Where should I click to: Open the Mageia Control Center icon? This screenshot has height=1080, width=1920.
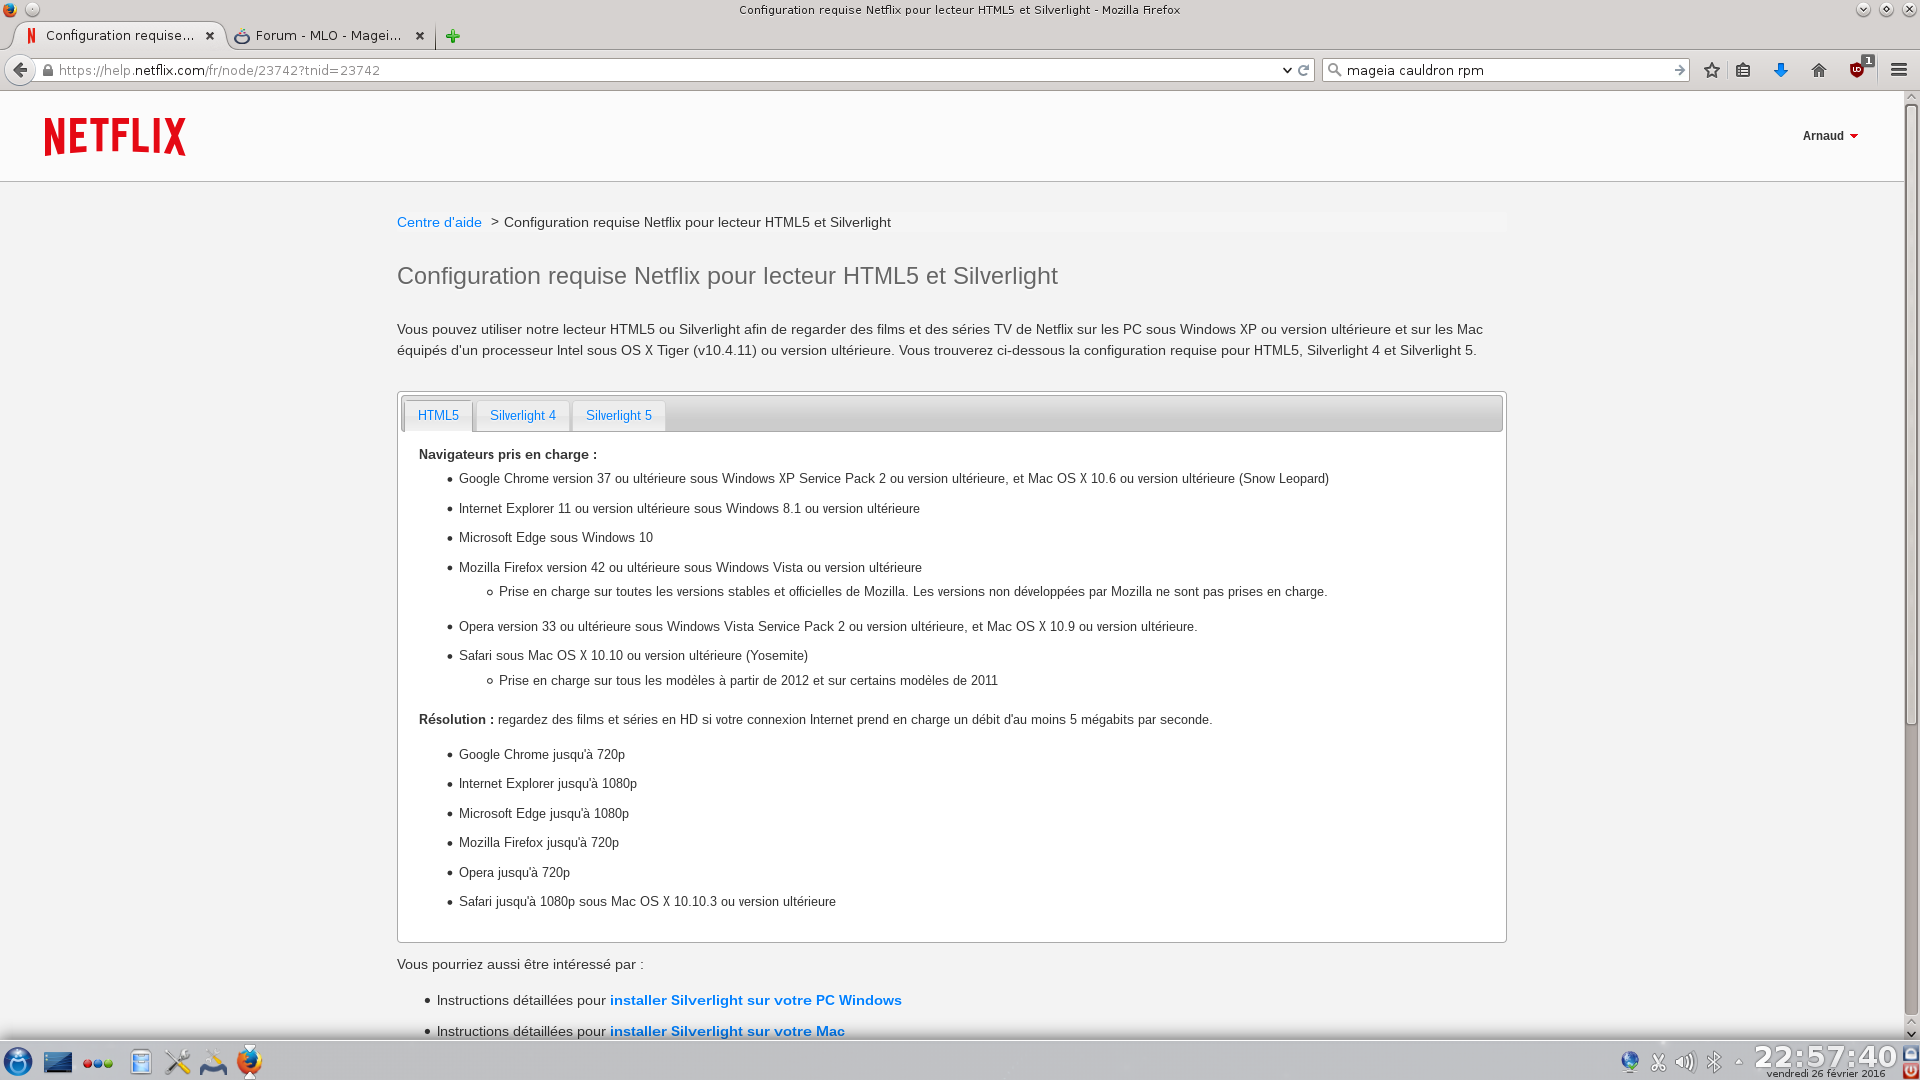click(x=213, y=1062)
